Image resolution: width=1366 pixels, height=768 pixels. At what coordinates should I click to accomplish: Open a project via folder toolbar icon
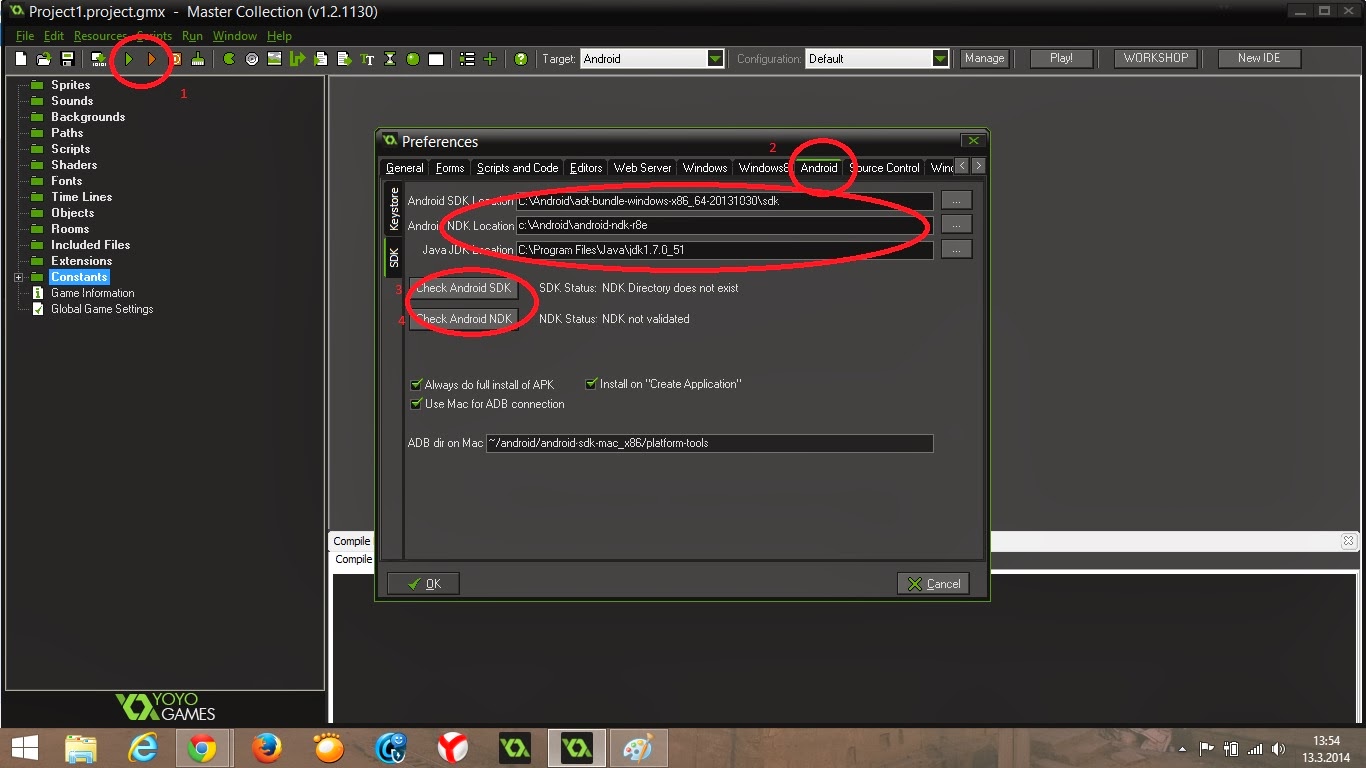pos(44,59)
